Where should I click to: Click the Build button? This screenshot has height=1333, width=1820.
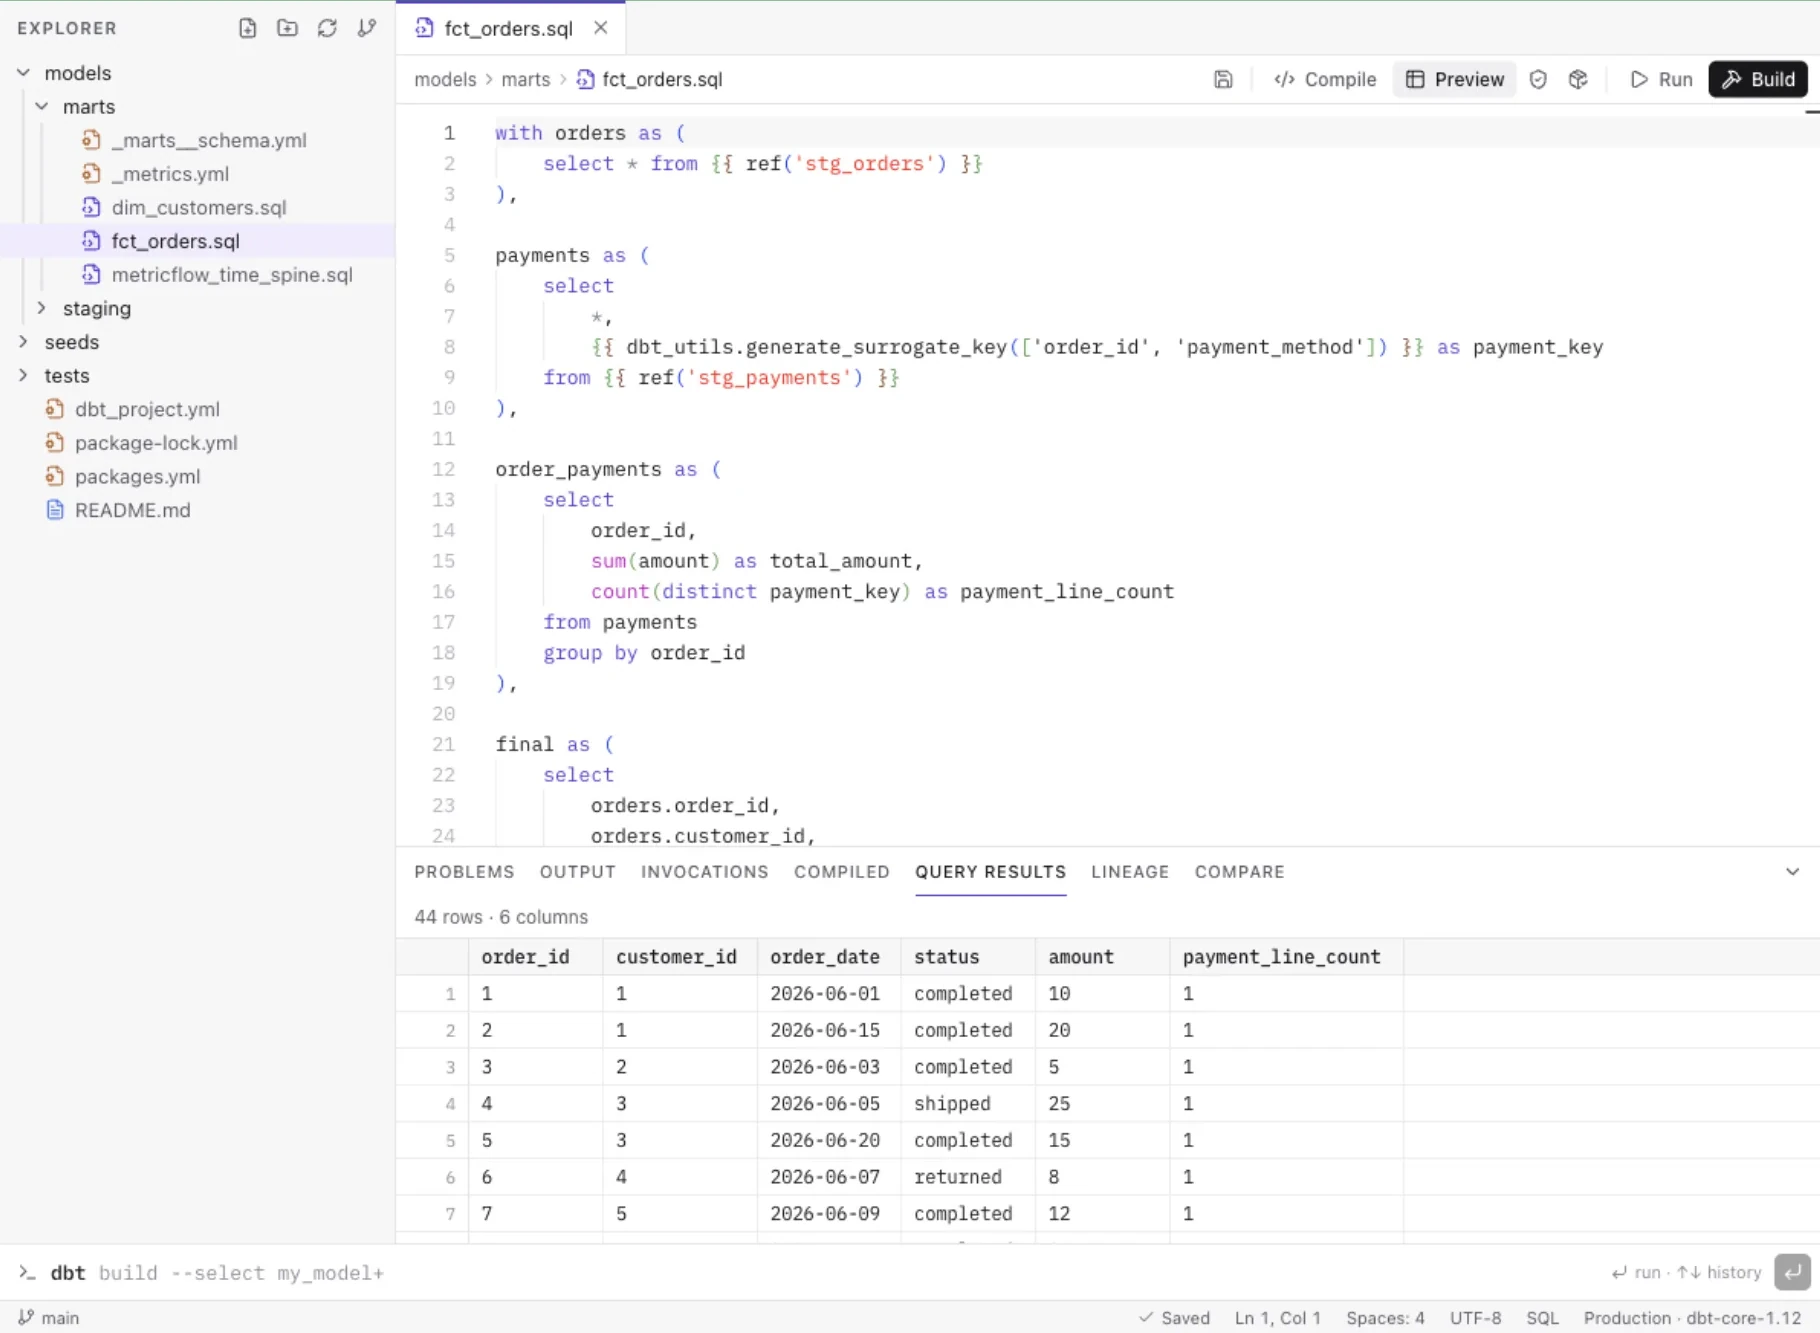pos(1758,79)
